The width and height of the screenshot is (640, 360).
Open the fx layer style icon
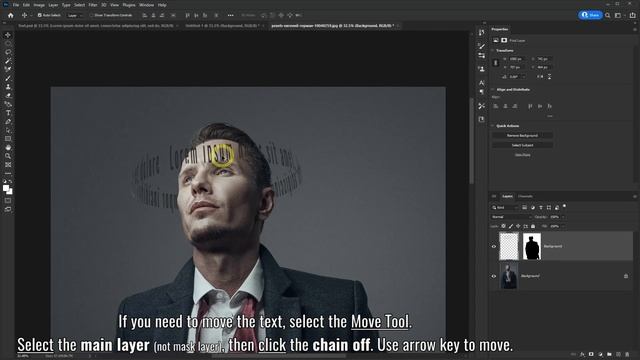point(582,354)
